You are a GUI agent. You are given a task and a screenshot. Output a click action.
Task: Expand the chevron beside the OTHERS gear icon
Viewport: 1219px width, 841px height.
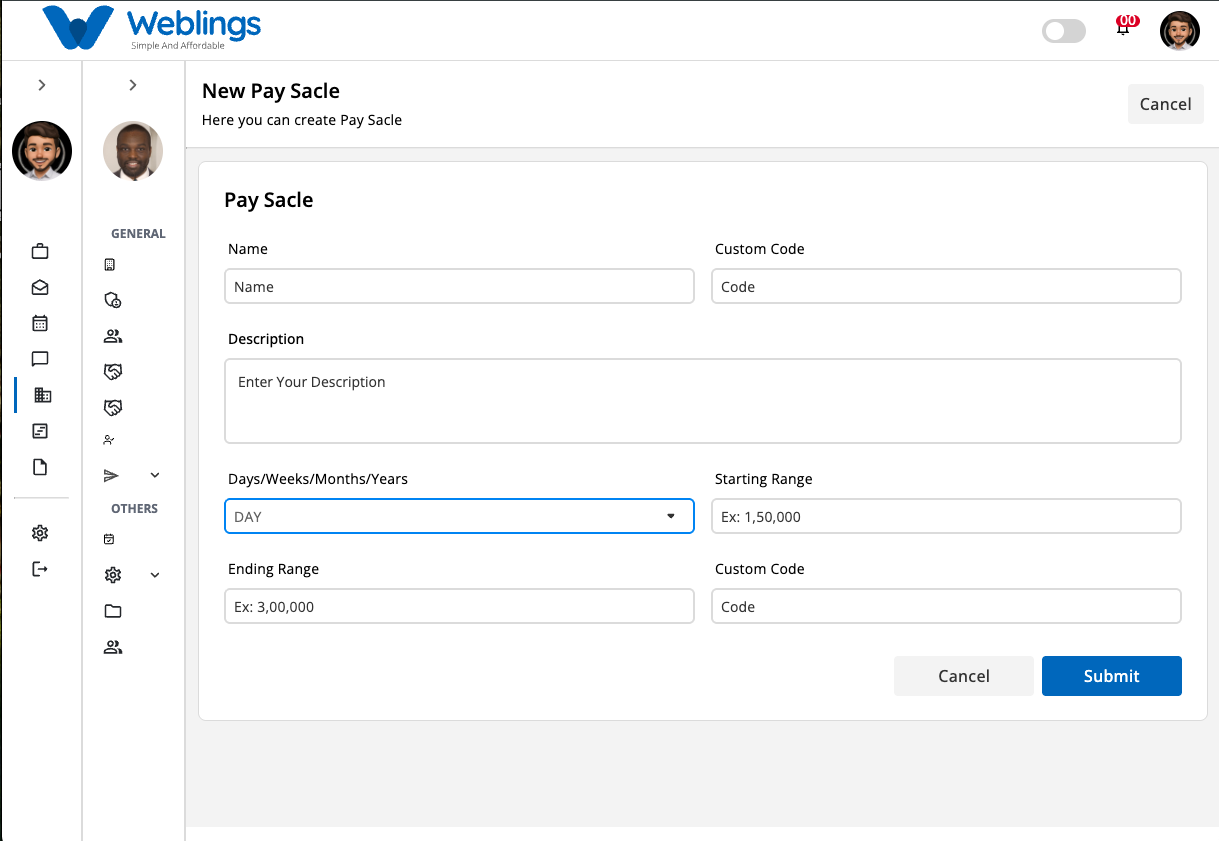click(155, 575)
